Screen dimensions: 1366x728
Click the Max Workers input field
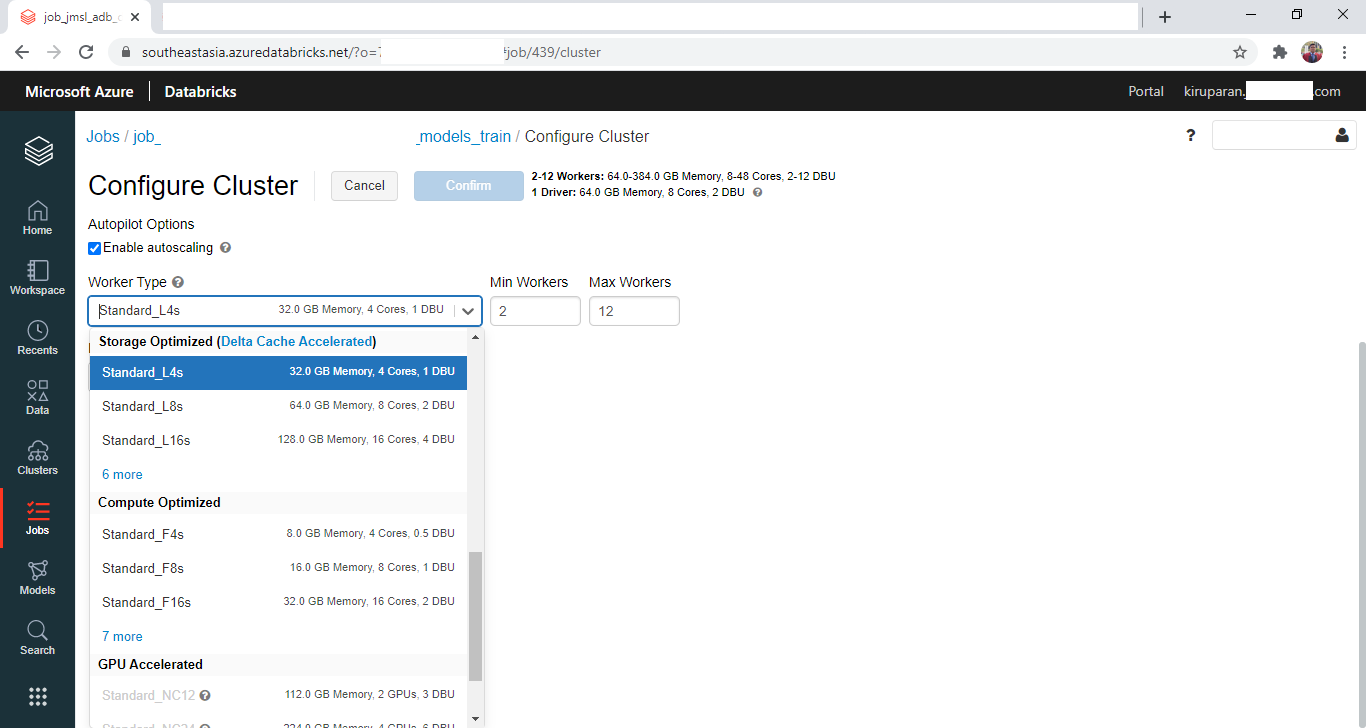pos(634,311)
